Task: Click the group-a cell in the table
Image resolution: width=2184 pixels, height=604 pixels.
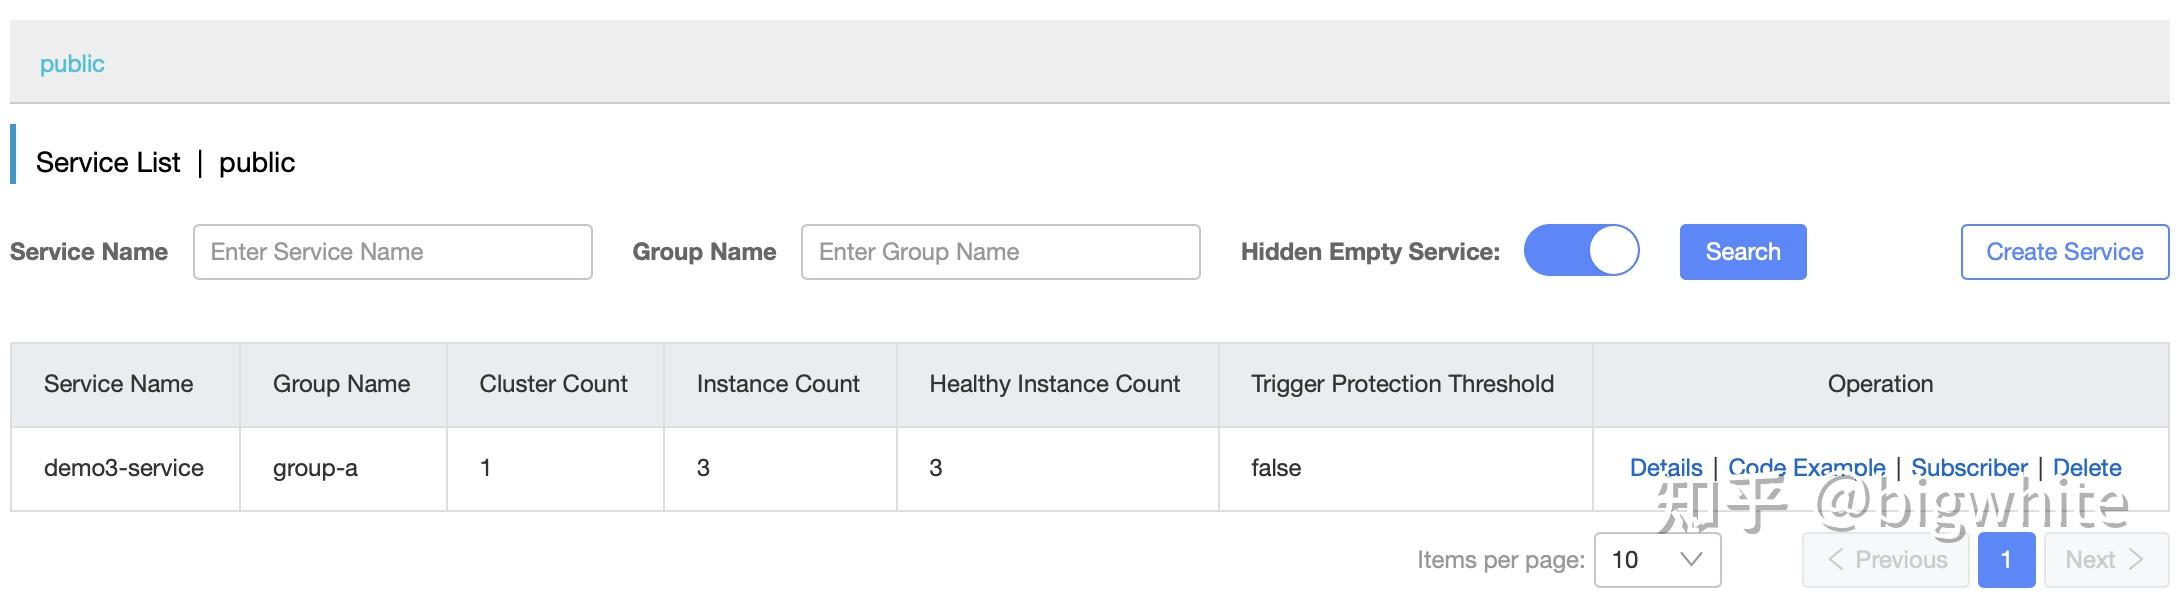Action: (315, 468)
